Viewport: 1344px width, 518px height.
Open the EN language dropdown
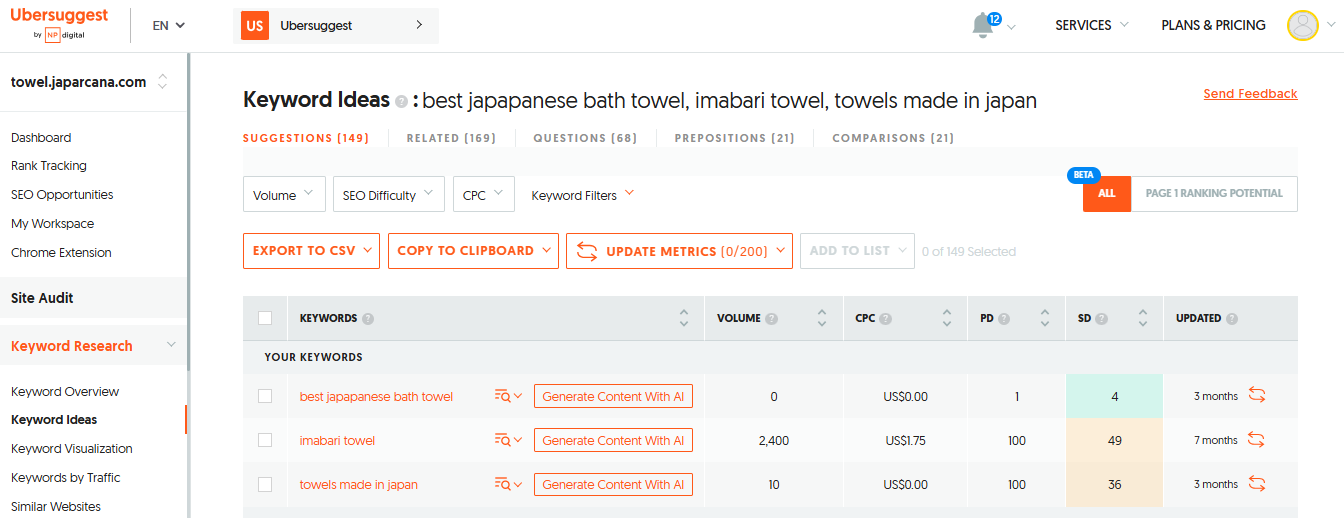169,26
